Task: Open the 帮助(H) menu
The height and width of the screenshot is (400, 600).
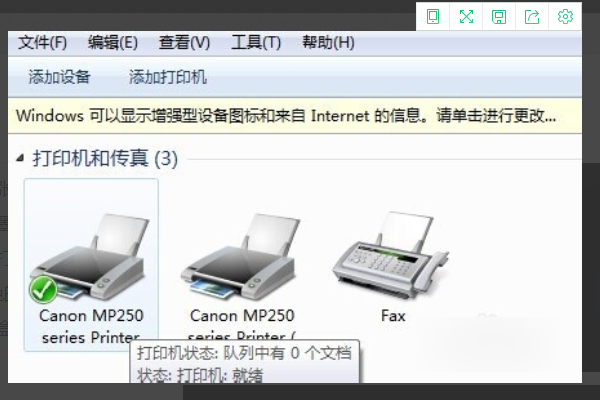Action: coord(328,42)
